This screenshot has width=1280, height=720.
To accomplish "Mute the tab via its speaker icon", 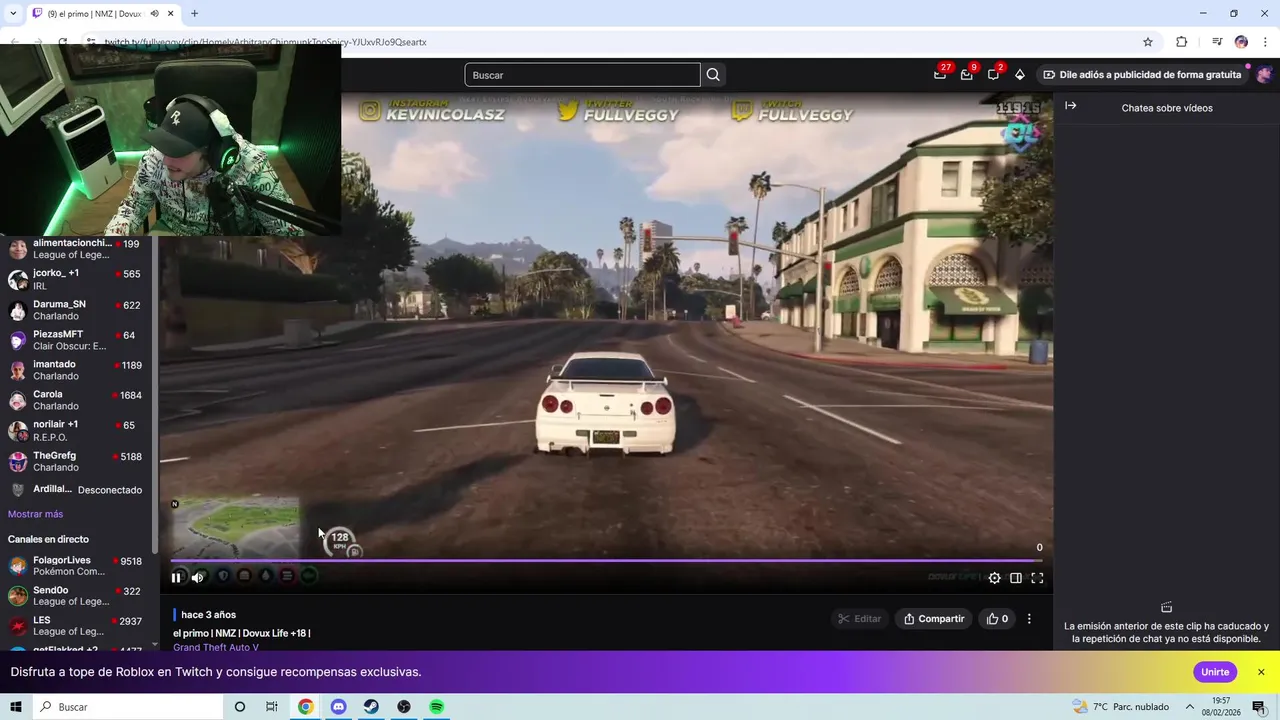I will [154, 14].
